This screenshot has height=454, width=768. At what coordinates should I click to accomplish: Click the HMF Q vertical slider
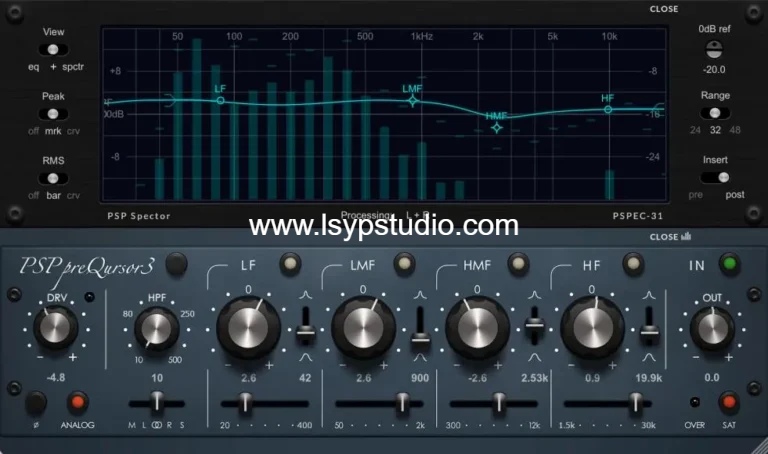(x=534, y=326)
